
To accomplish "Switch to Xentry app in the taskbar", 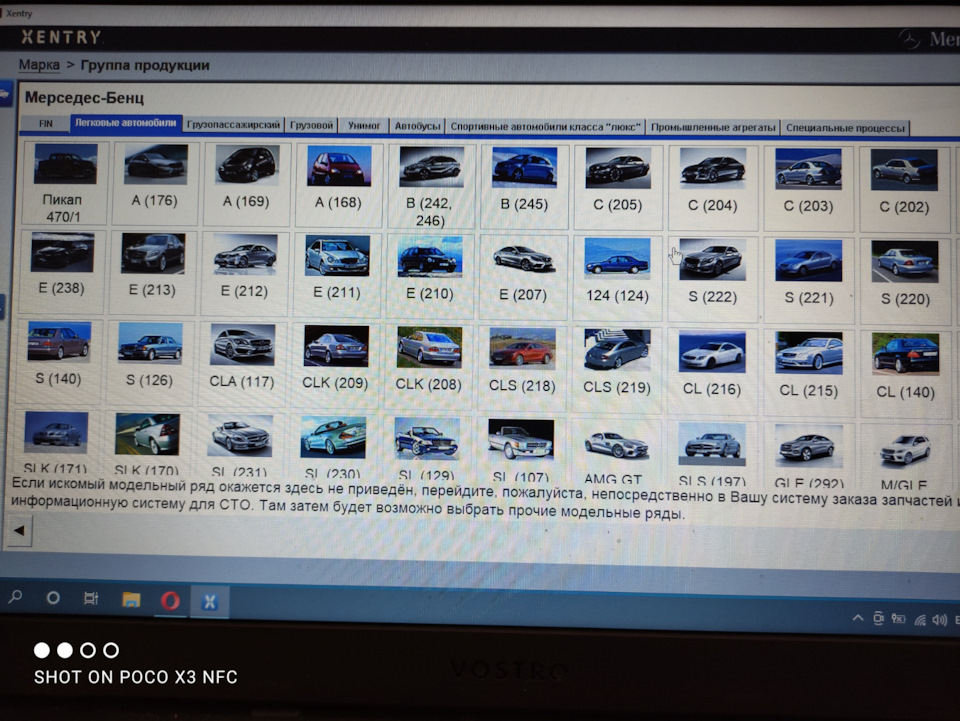I will coord(209,602).
